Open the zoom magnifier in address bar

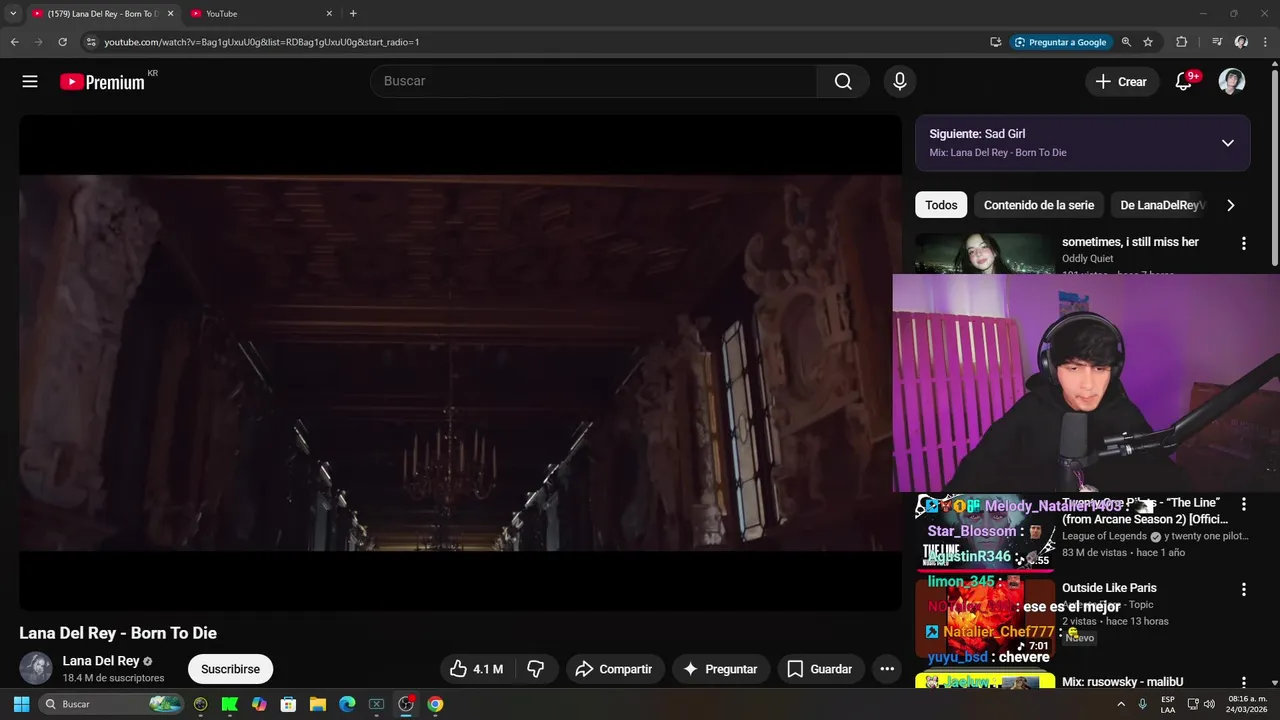[1126, 42]
